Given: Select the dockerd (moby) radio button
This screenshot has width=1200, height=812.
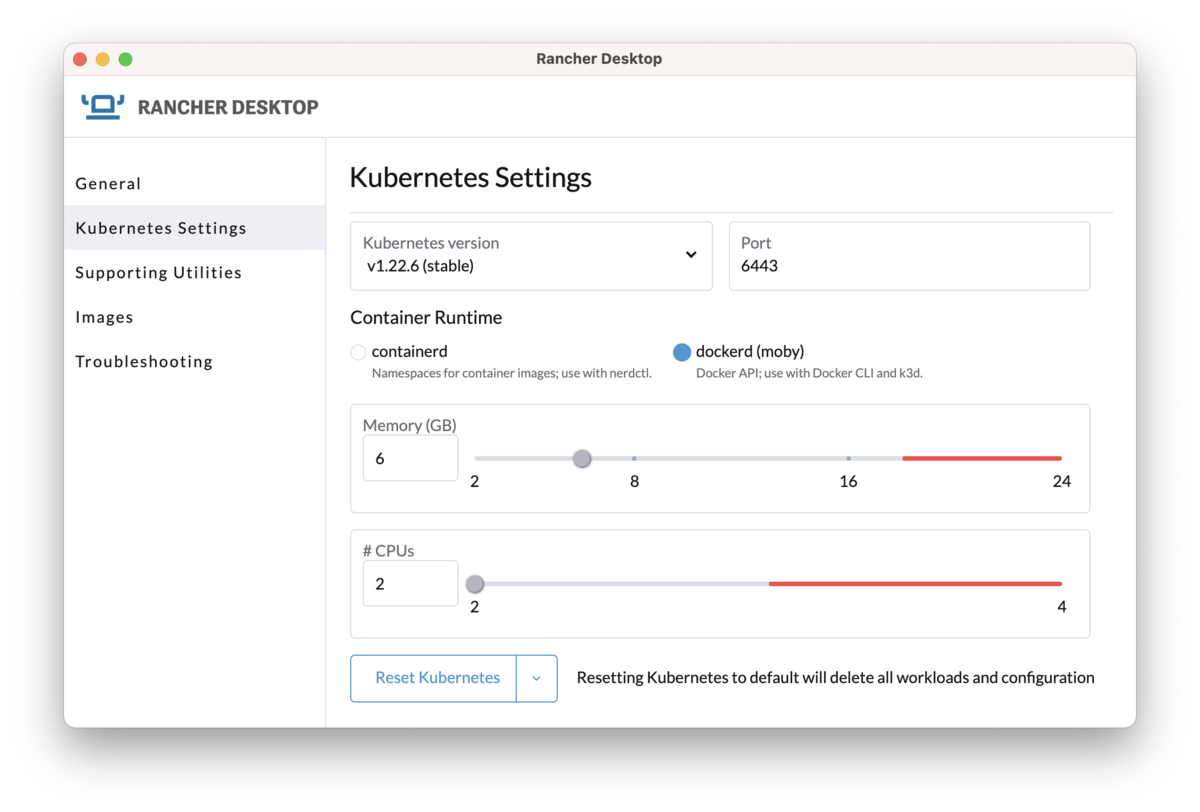Looking at the screenshot, I should [682, 352].
